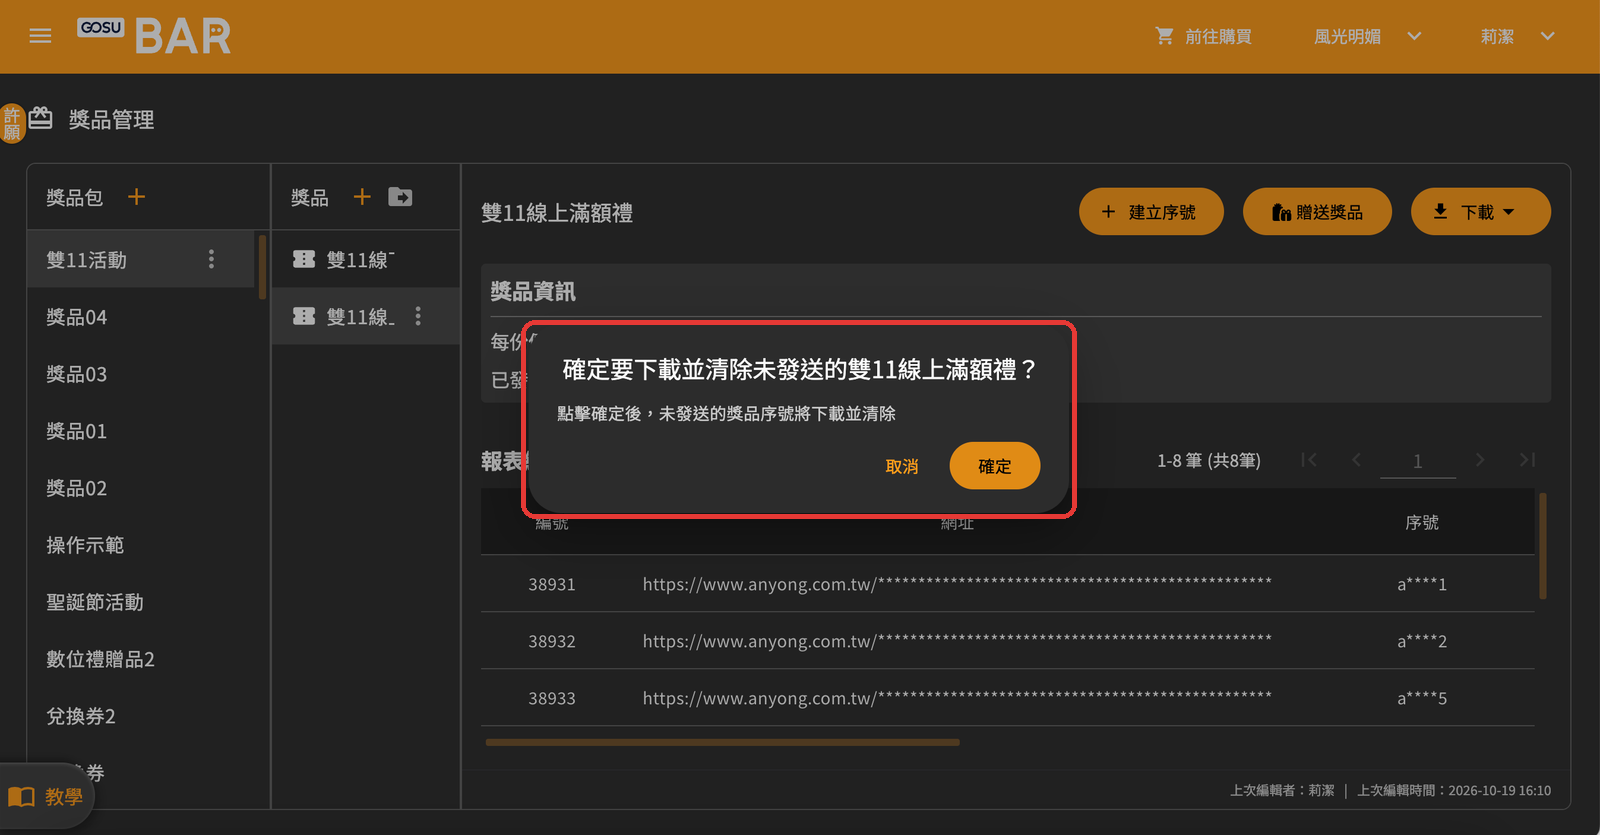
Task: Select 操作示範 in the package list
Action: pos(141,545)
